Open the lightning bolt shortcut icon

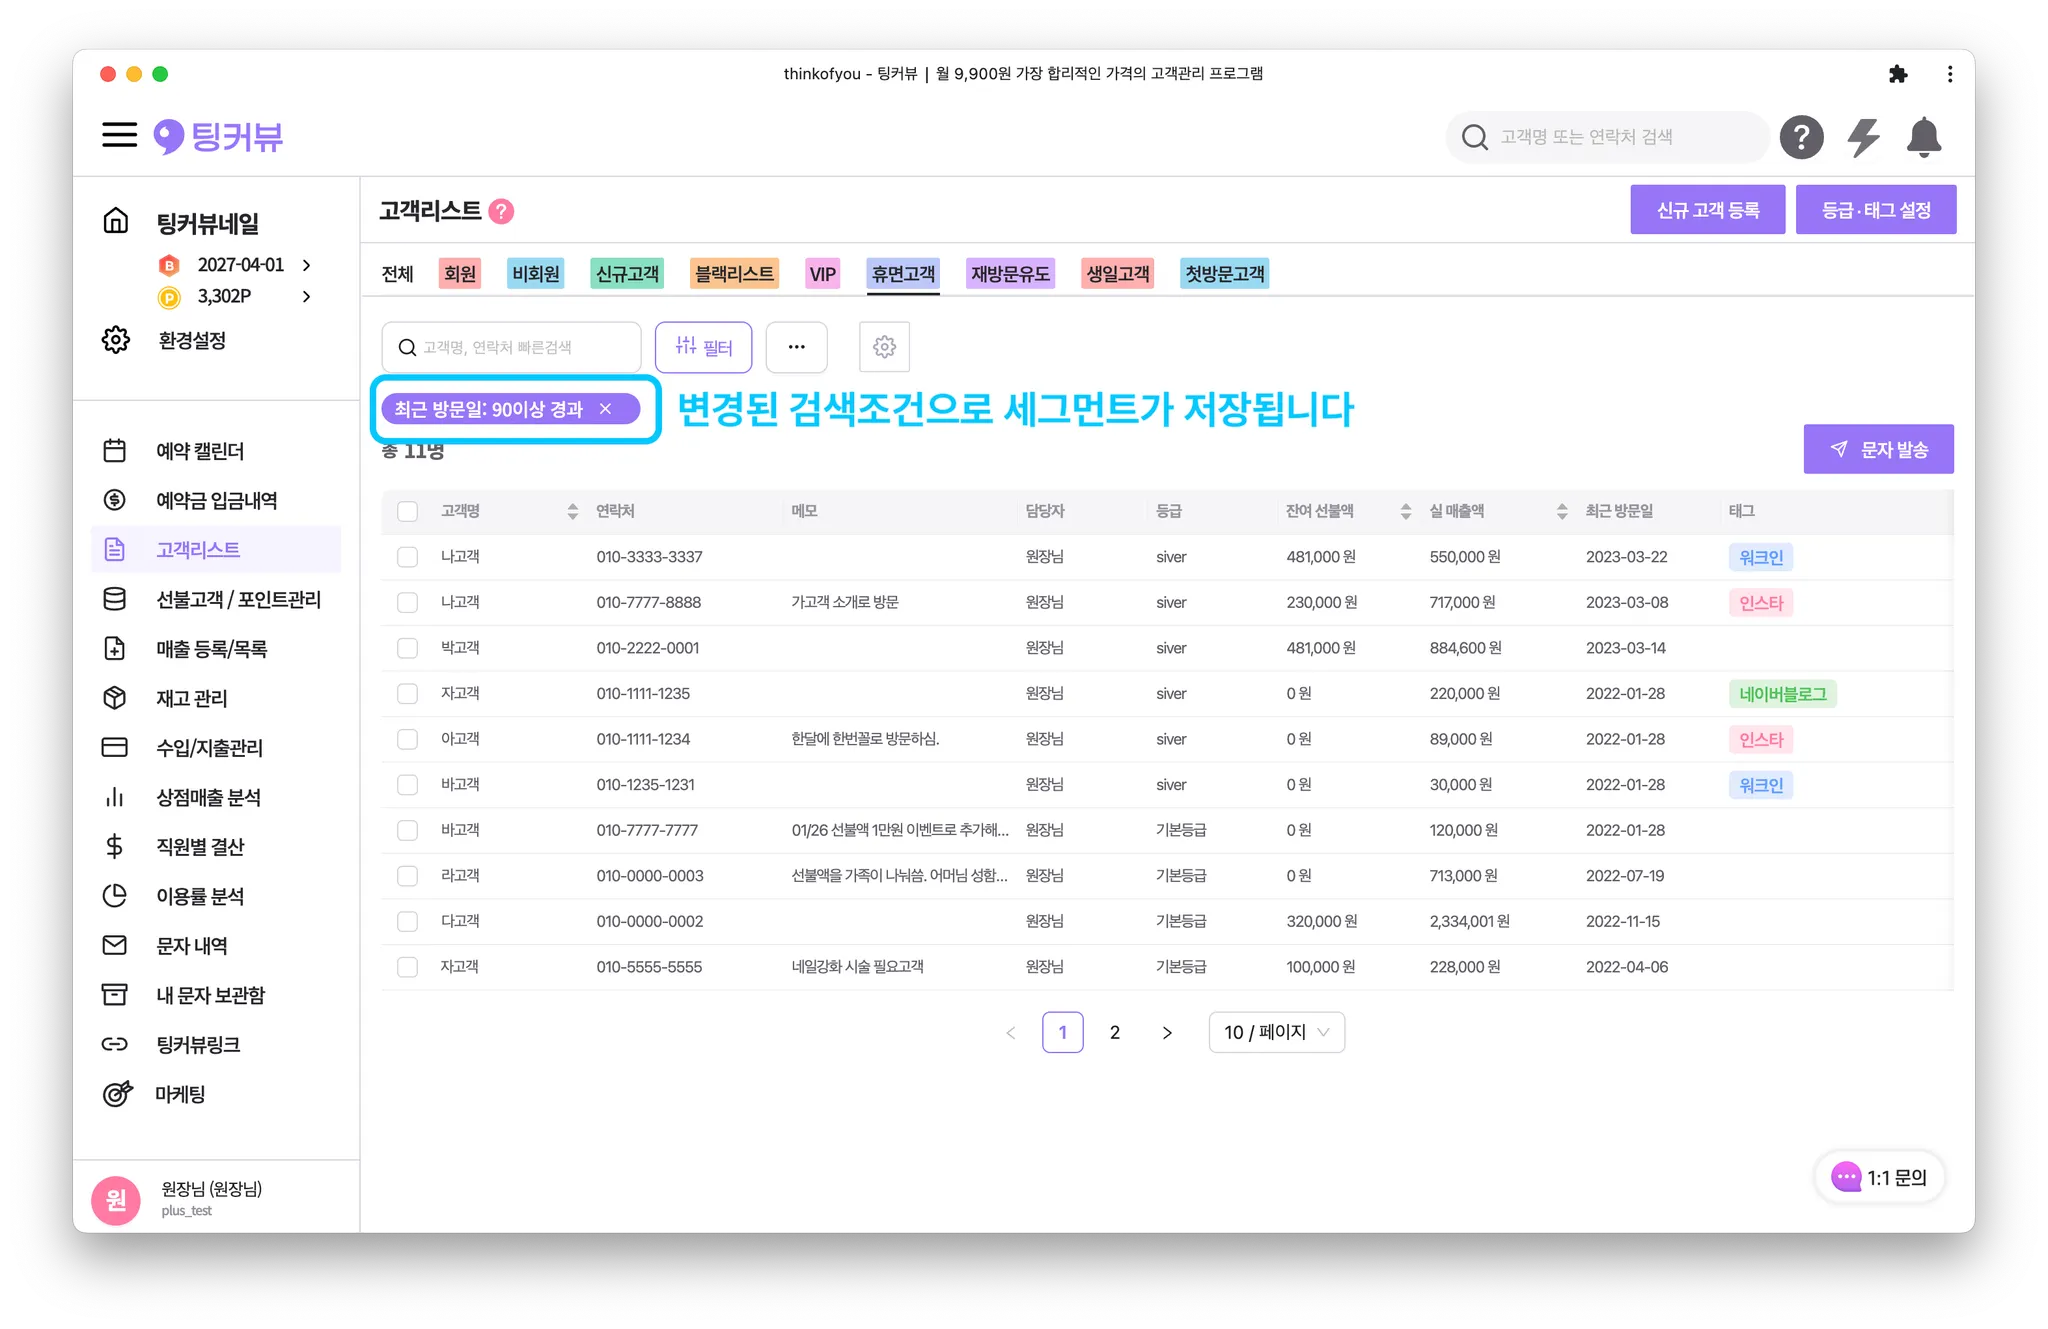tap(1863, 137)
